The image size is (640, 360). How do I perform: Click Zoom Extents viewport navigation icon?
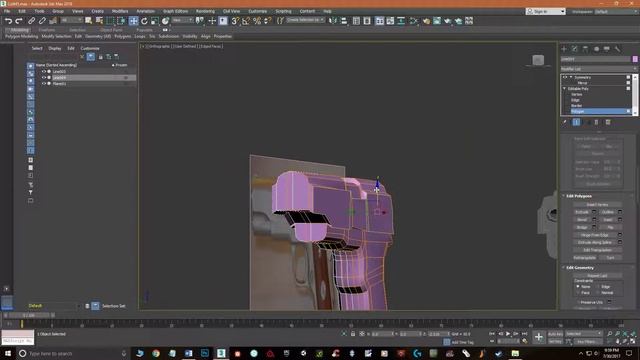[x=625, y=334]
